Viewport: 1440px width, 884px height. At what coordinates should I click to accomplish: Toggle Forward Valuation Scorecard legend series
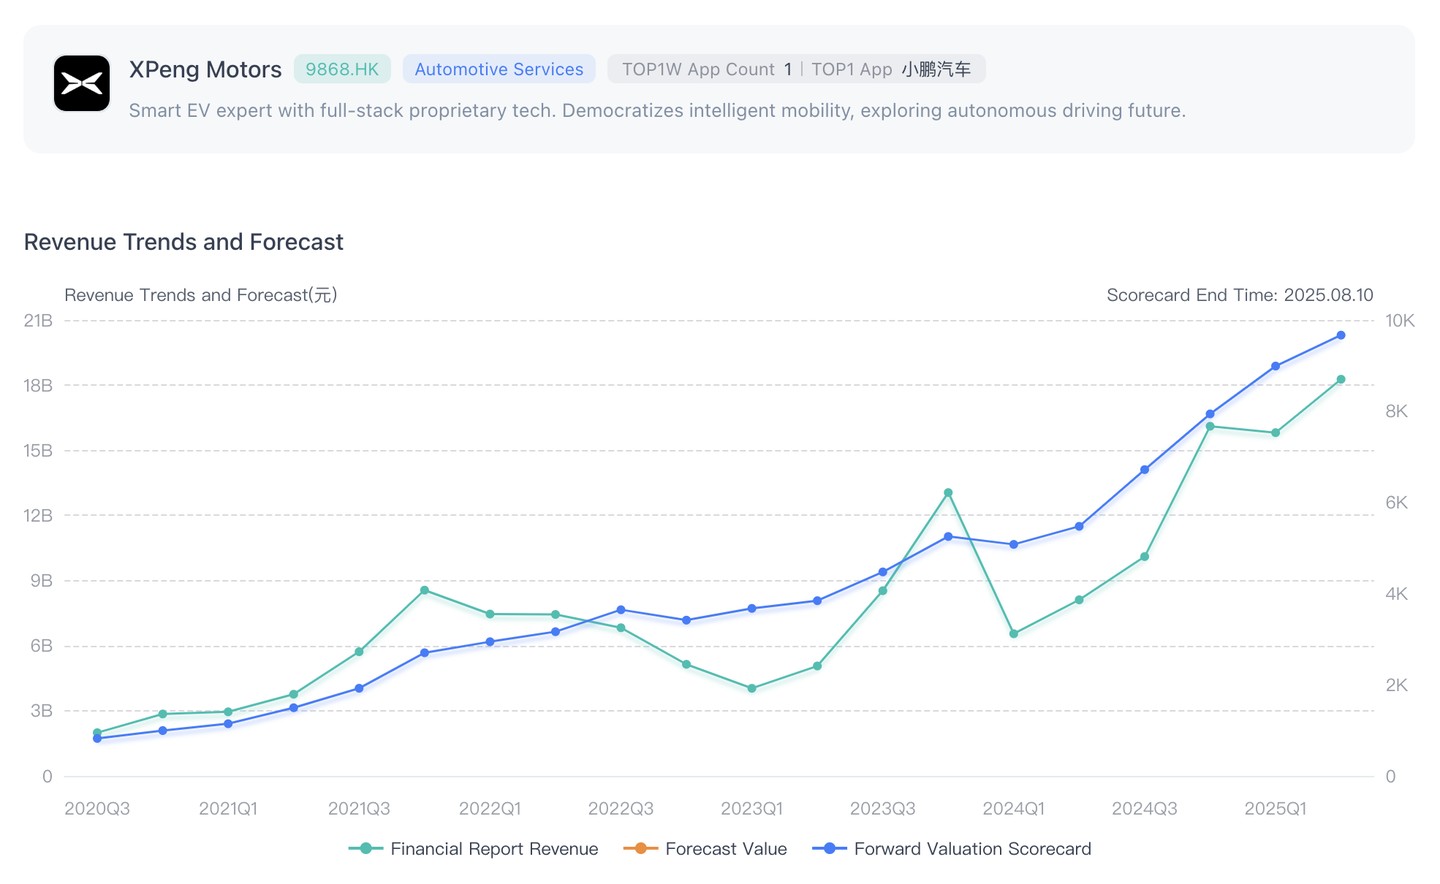972,849
